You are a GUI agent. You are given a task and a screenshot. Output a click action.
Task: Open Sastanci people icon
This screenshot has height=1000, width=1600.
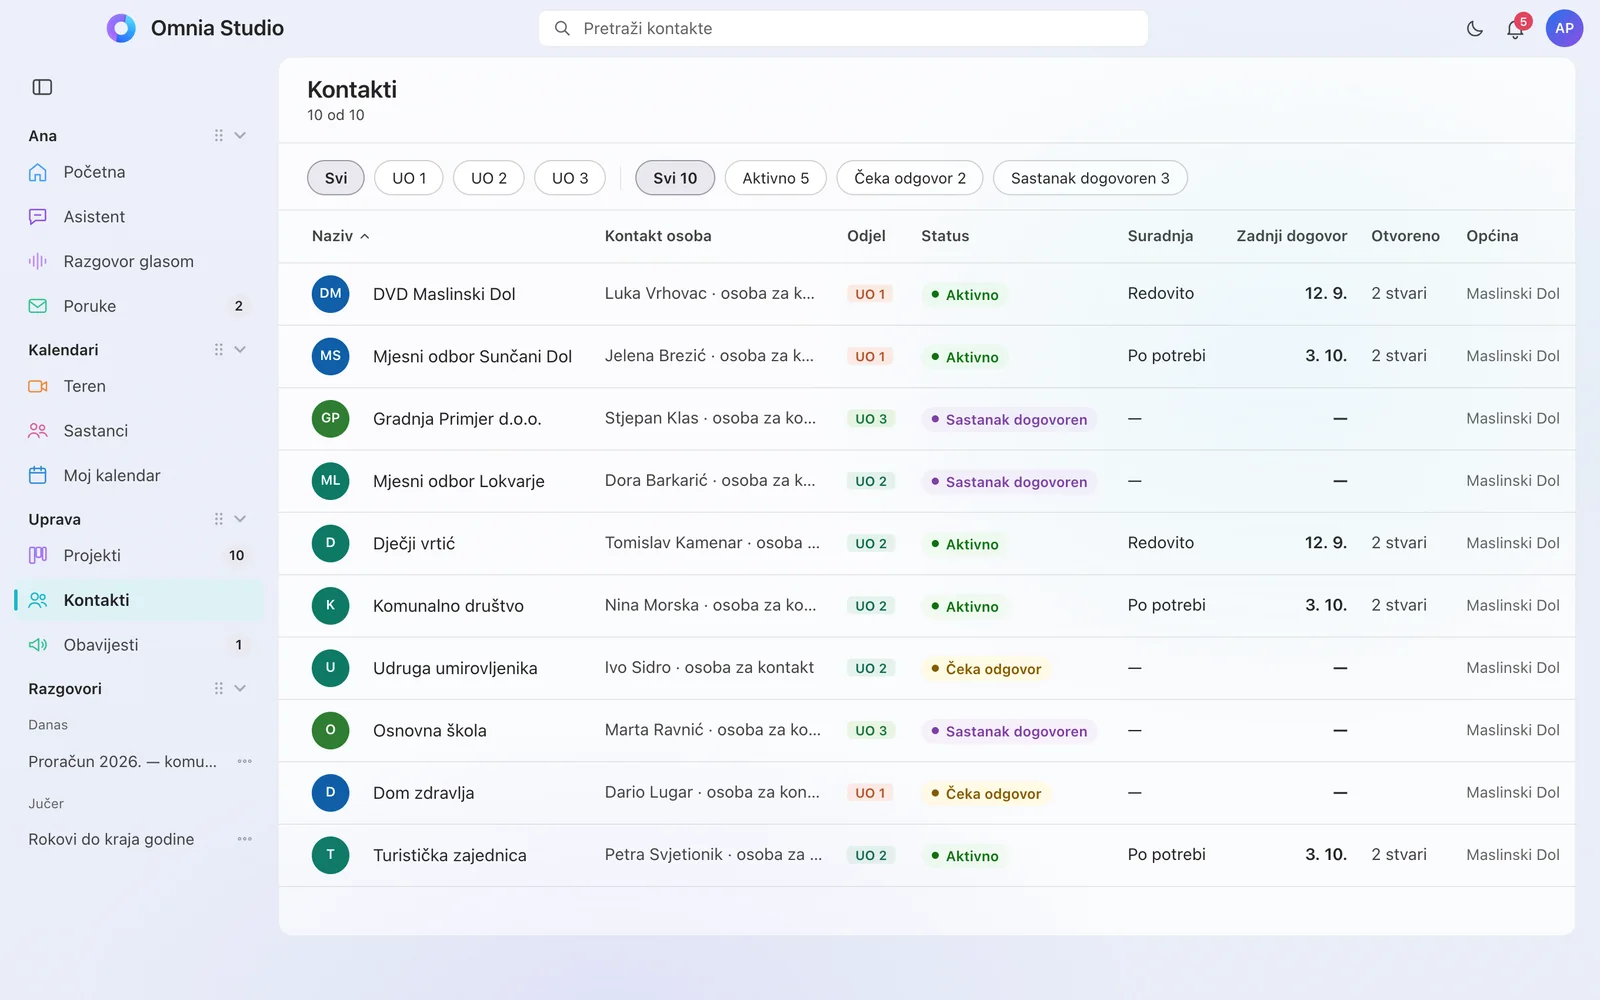tap(38, 431)
